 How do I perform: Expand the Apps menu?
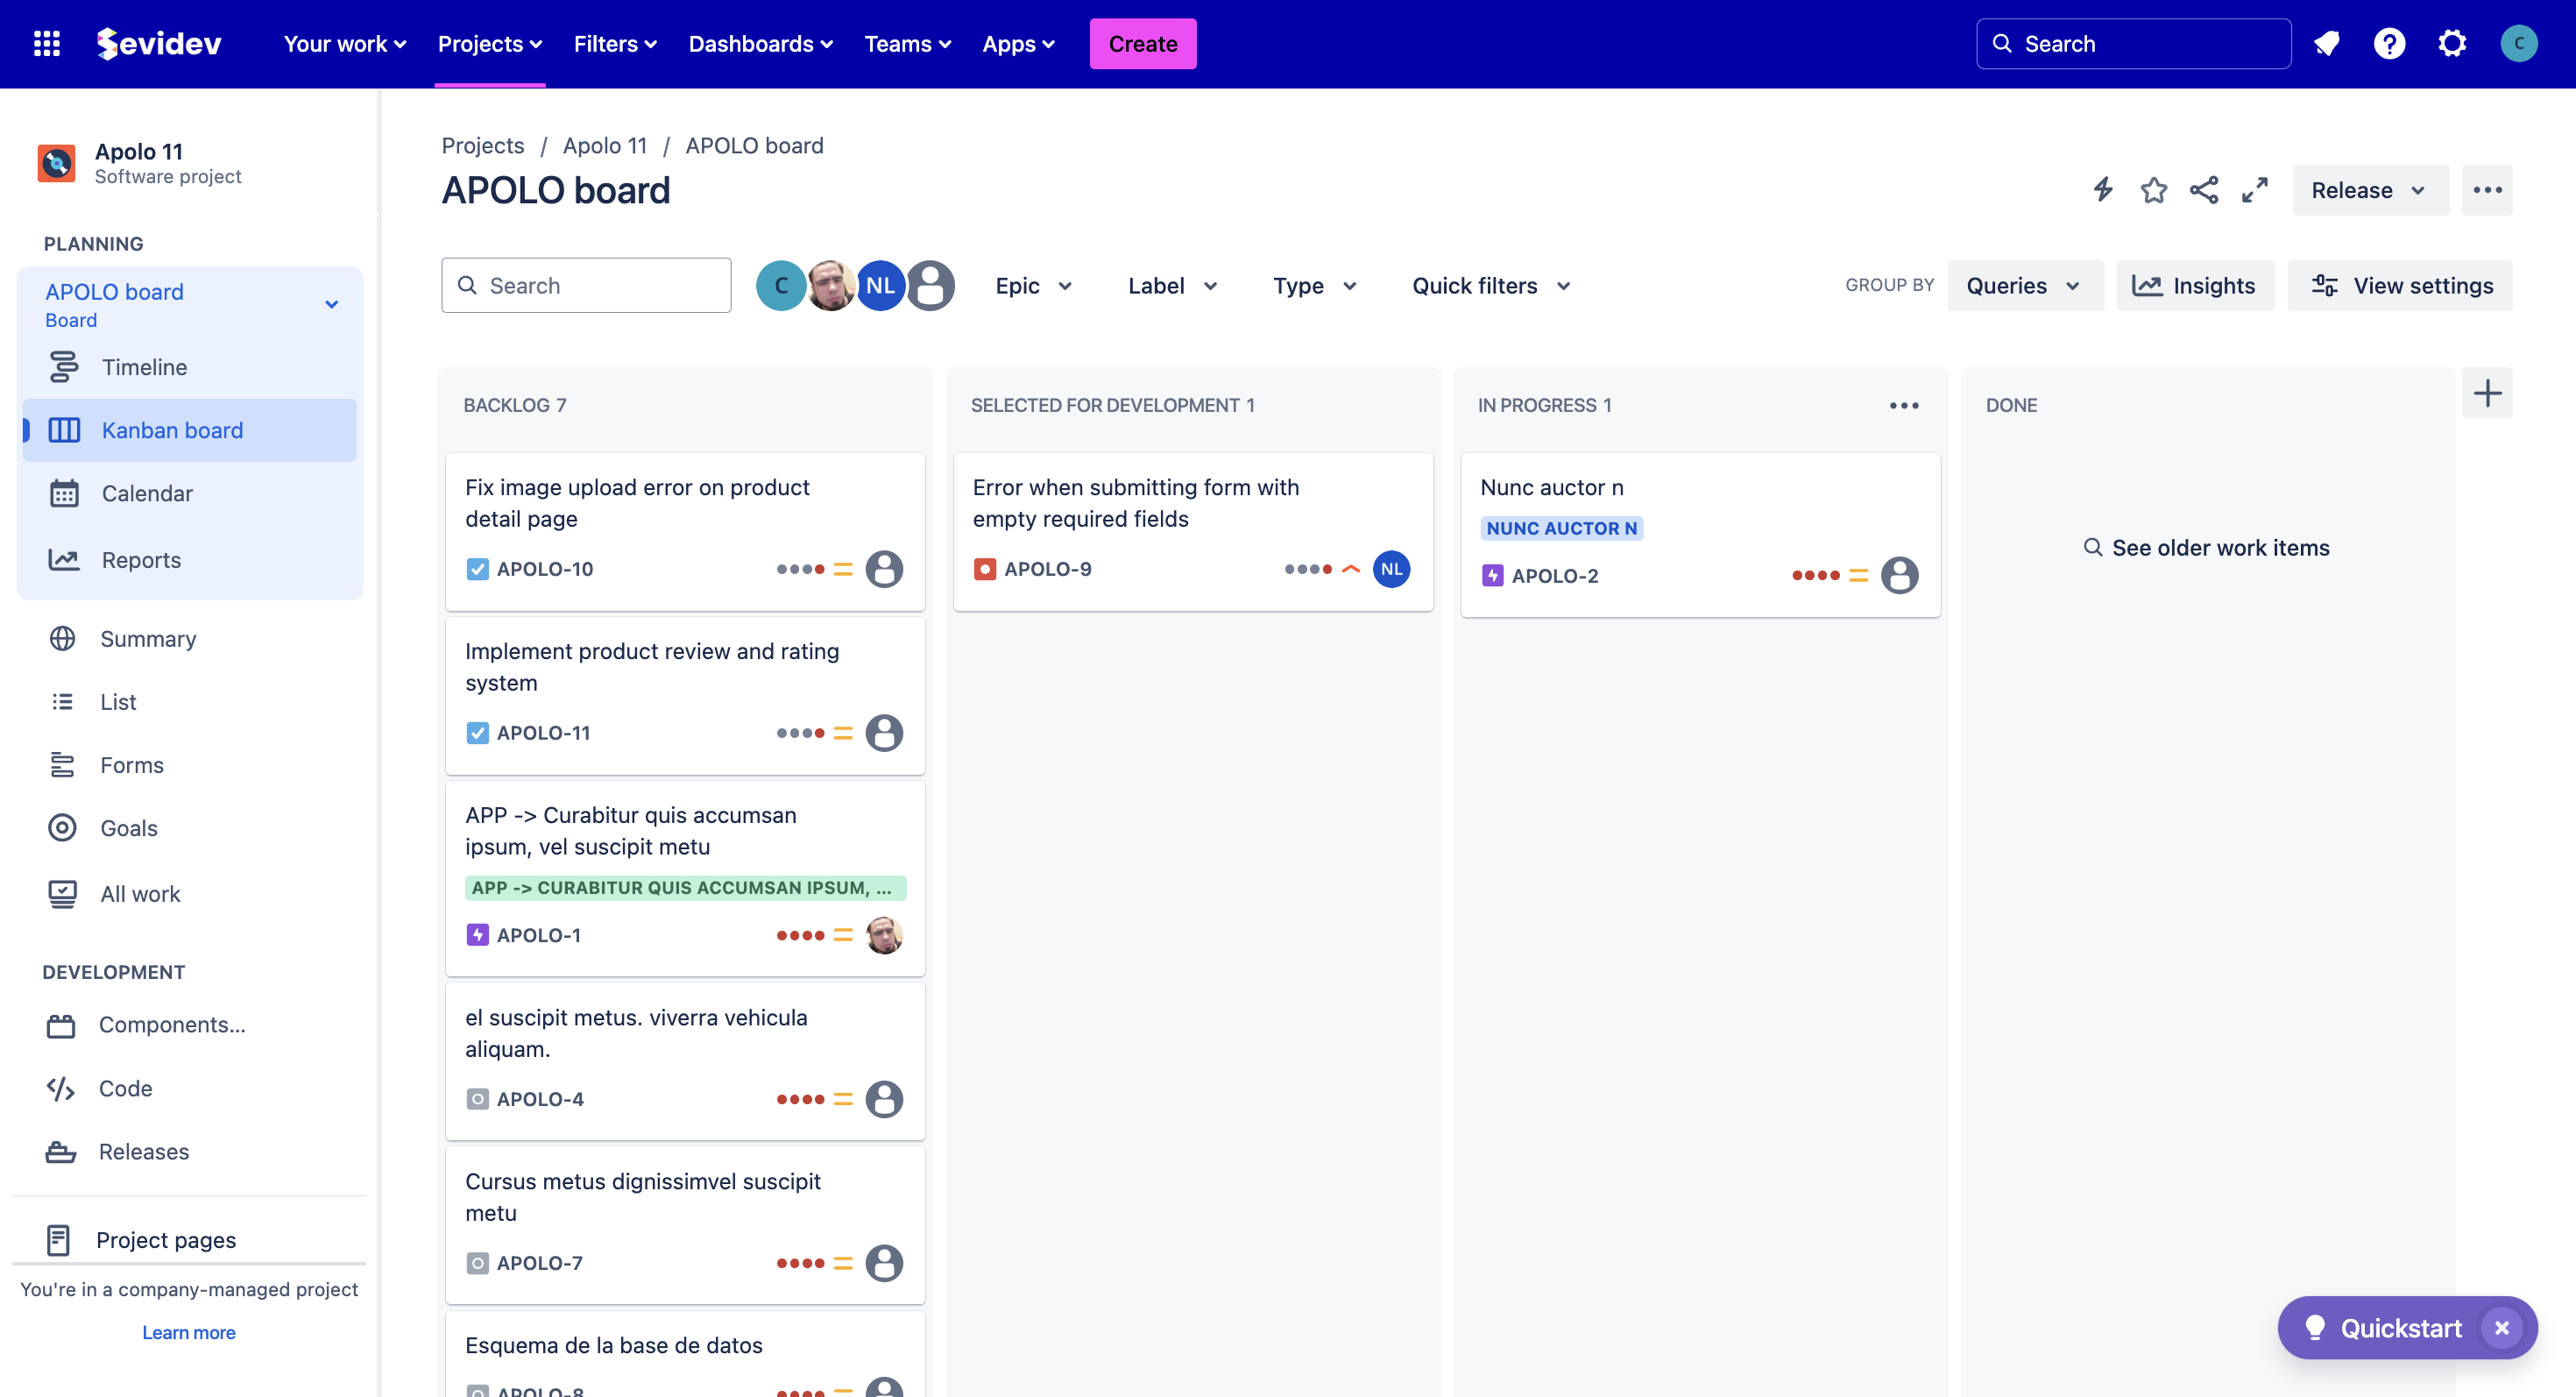1018,43
